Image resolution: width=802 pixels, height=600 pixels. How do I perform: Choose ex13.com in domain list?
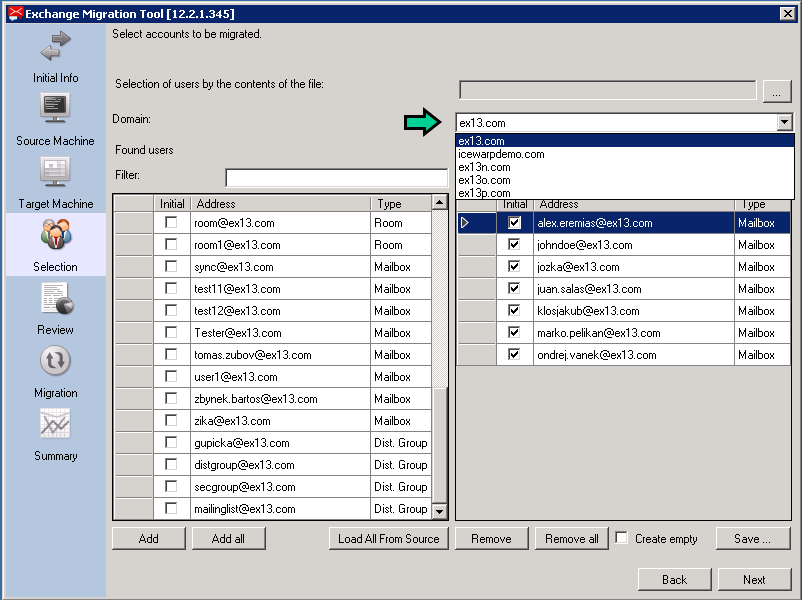point(625,141)
